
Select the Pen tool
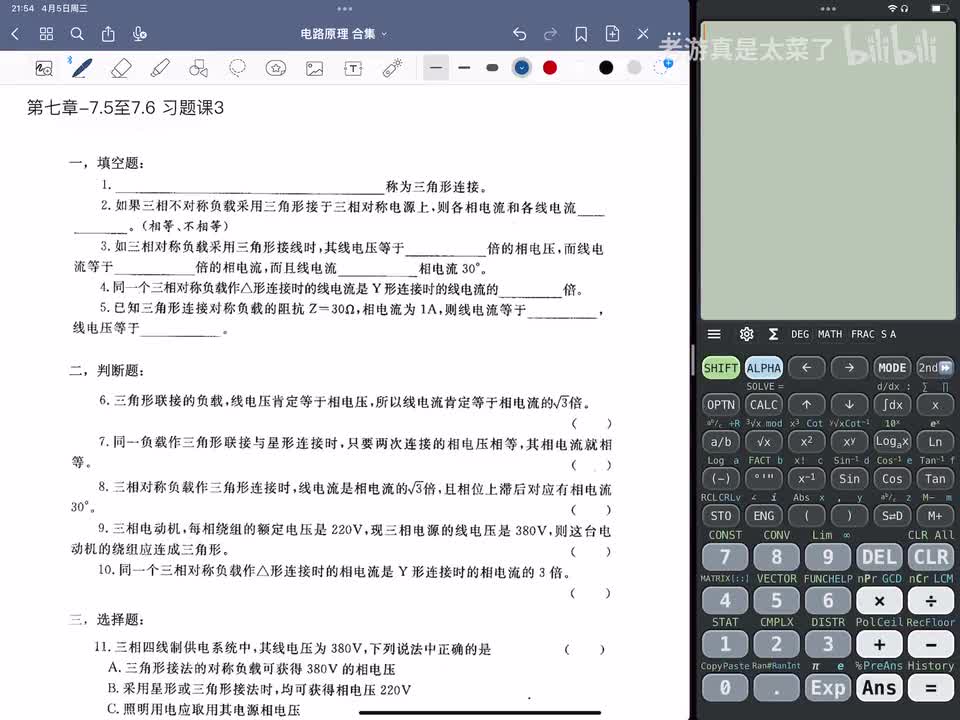81,67
